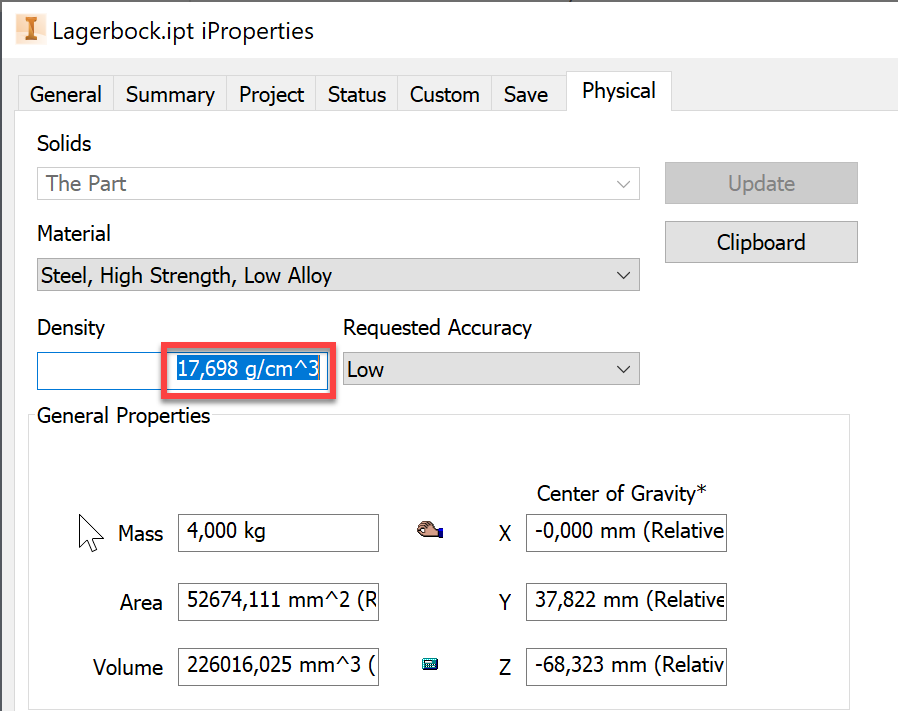Open the Material dropdown list
Screen dimensions: 898x711
coord(623,275)
